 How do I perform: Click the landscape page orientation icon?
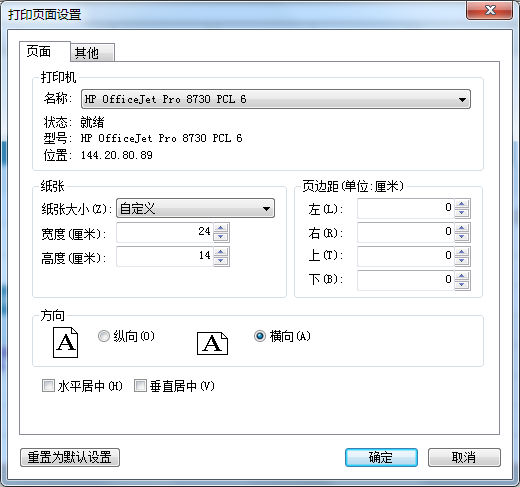[212, 343]
